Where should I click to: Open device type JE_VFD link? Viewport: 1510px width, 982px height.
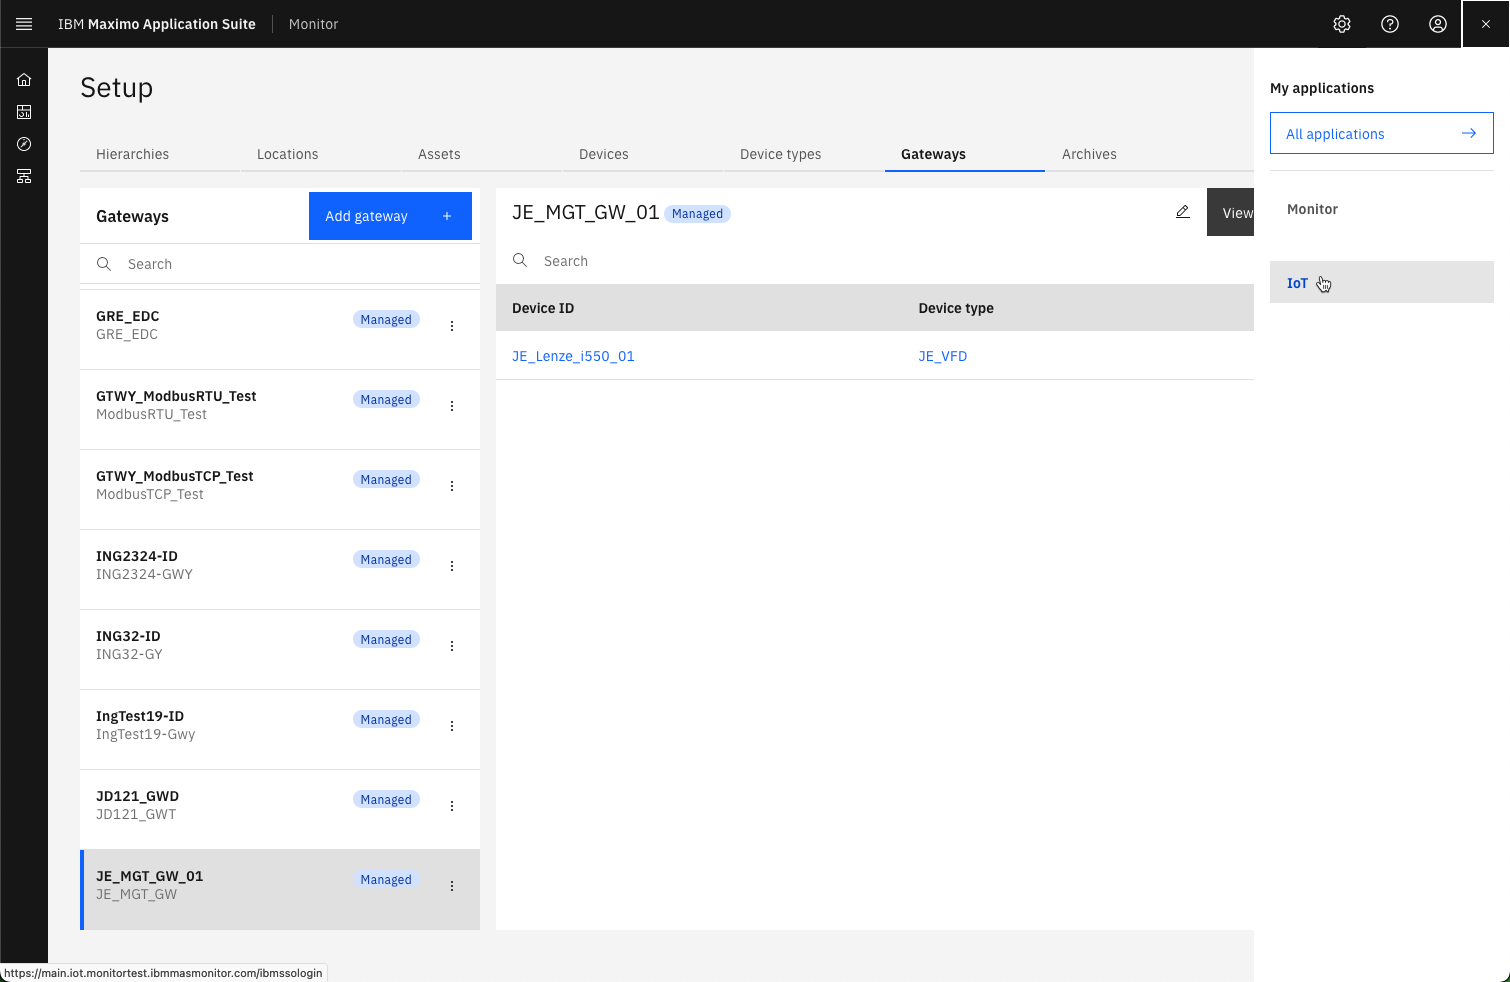point(943,356)
